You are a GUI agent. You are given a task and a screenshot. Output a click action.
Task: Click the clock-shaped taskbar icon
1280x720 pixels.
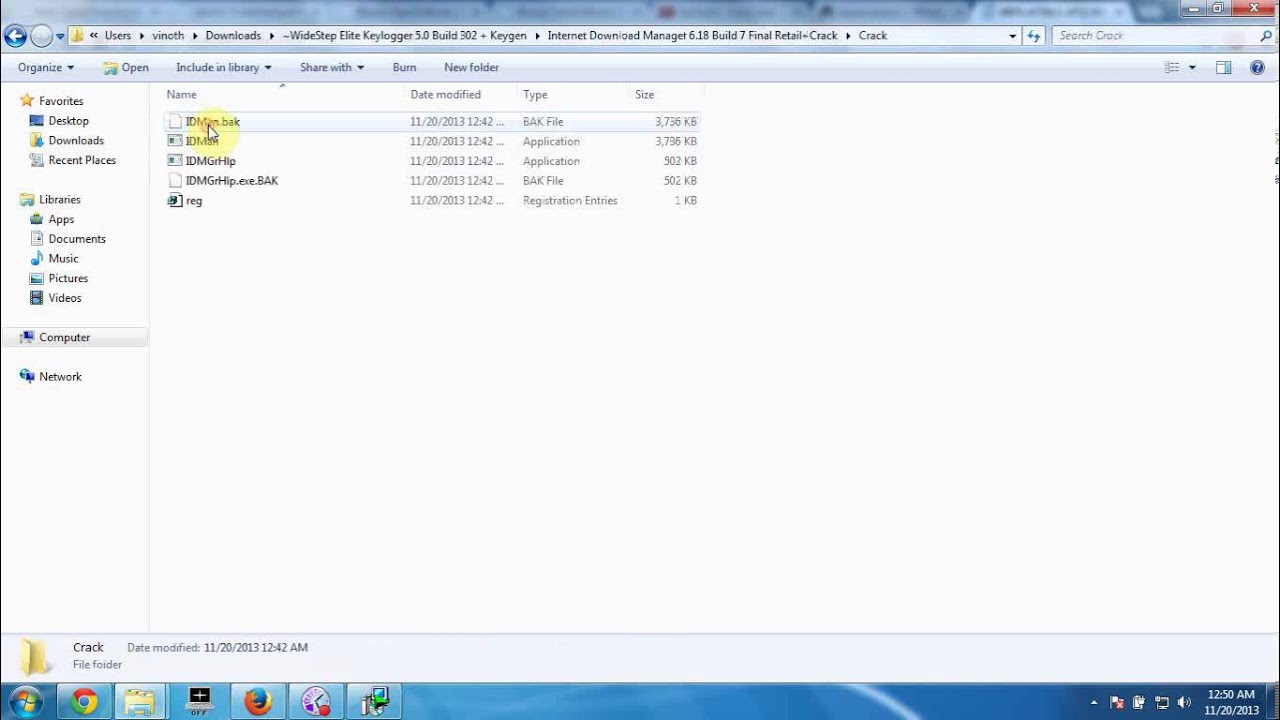(x=316, y=702)
